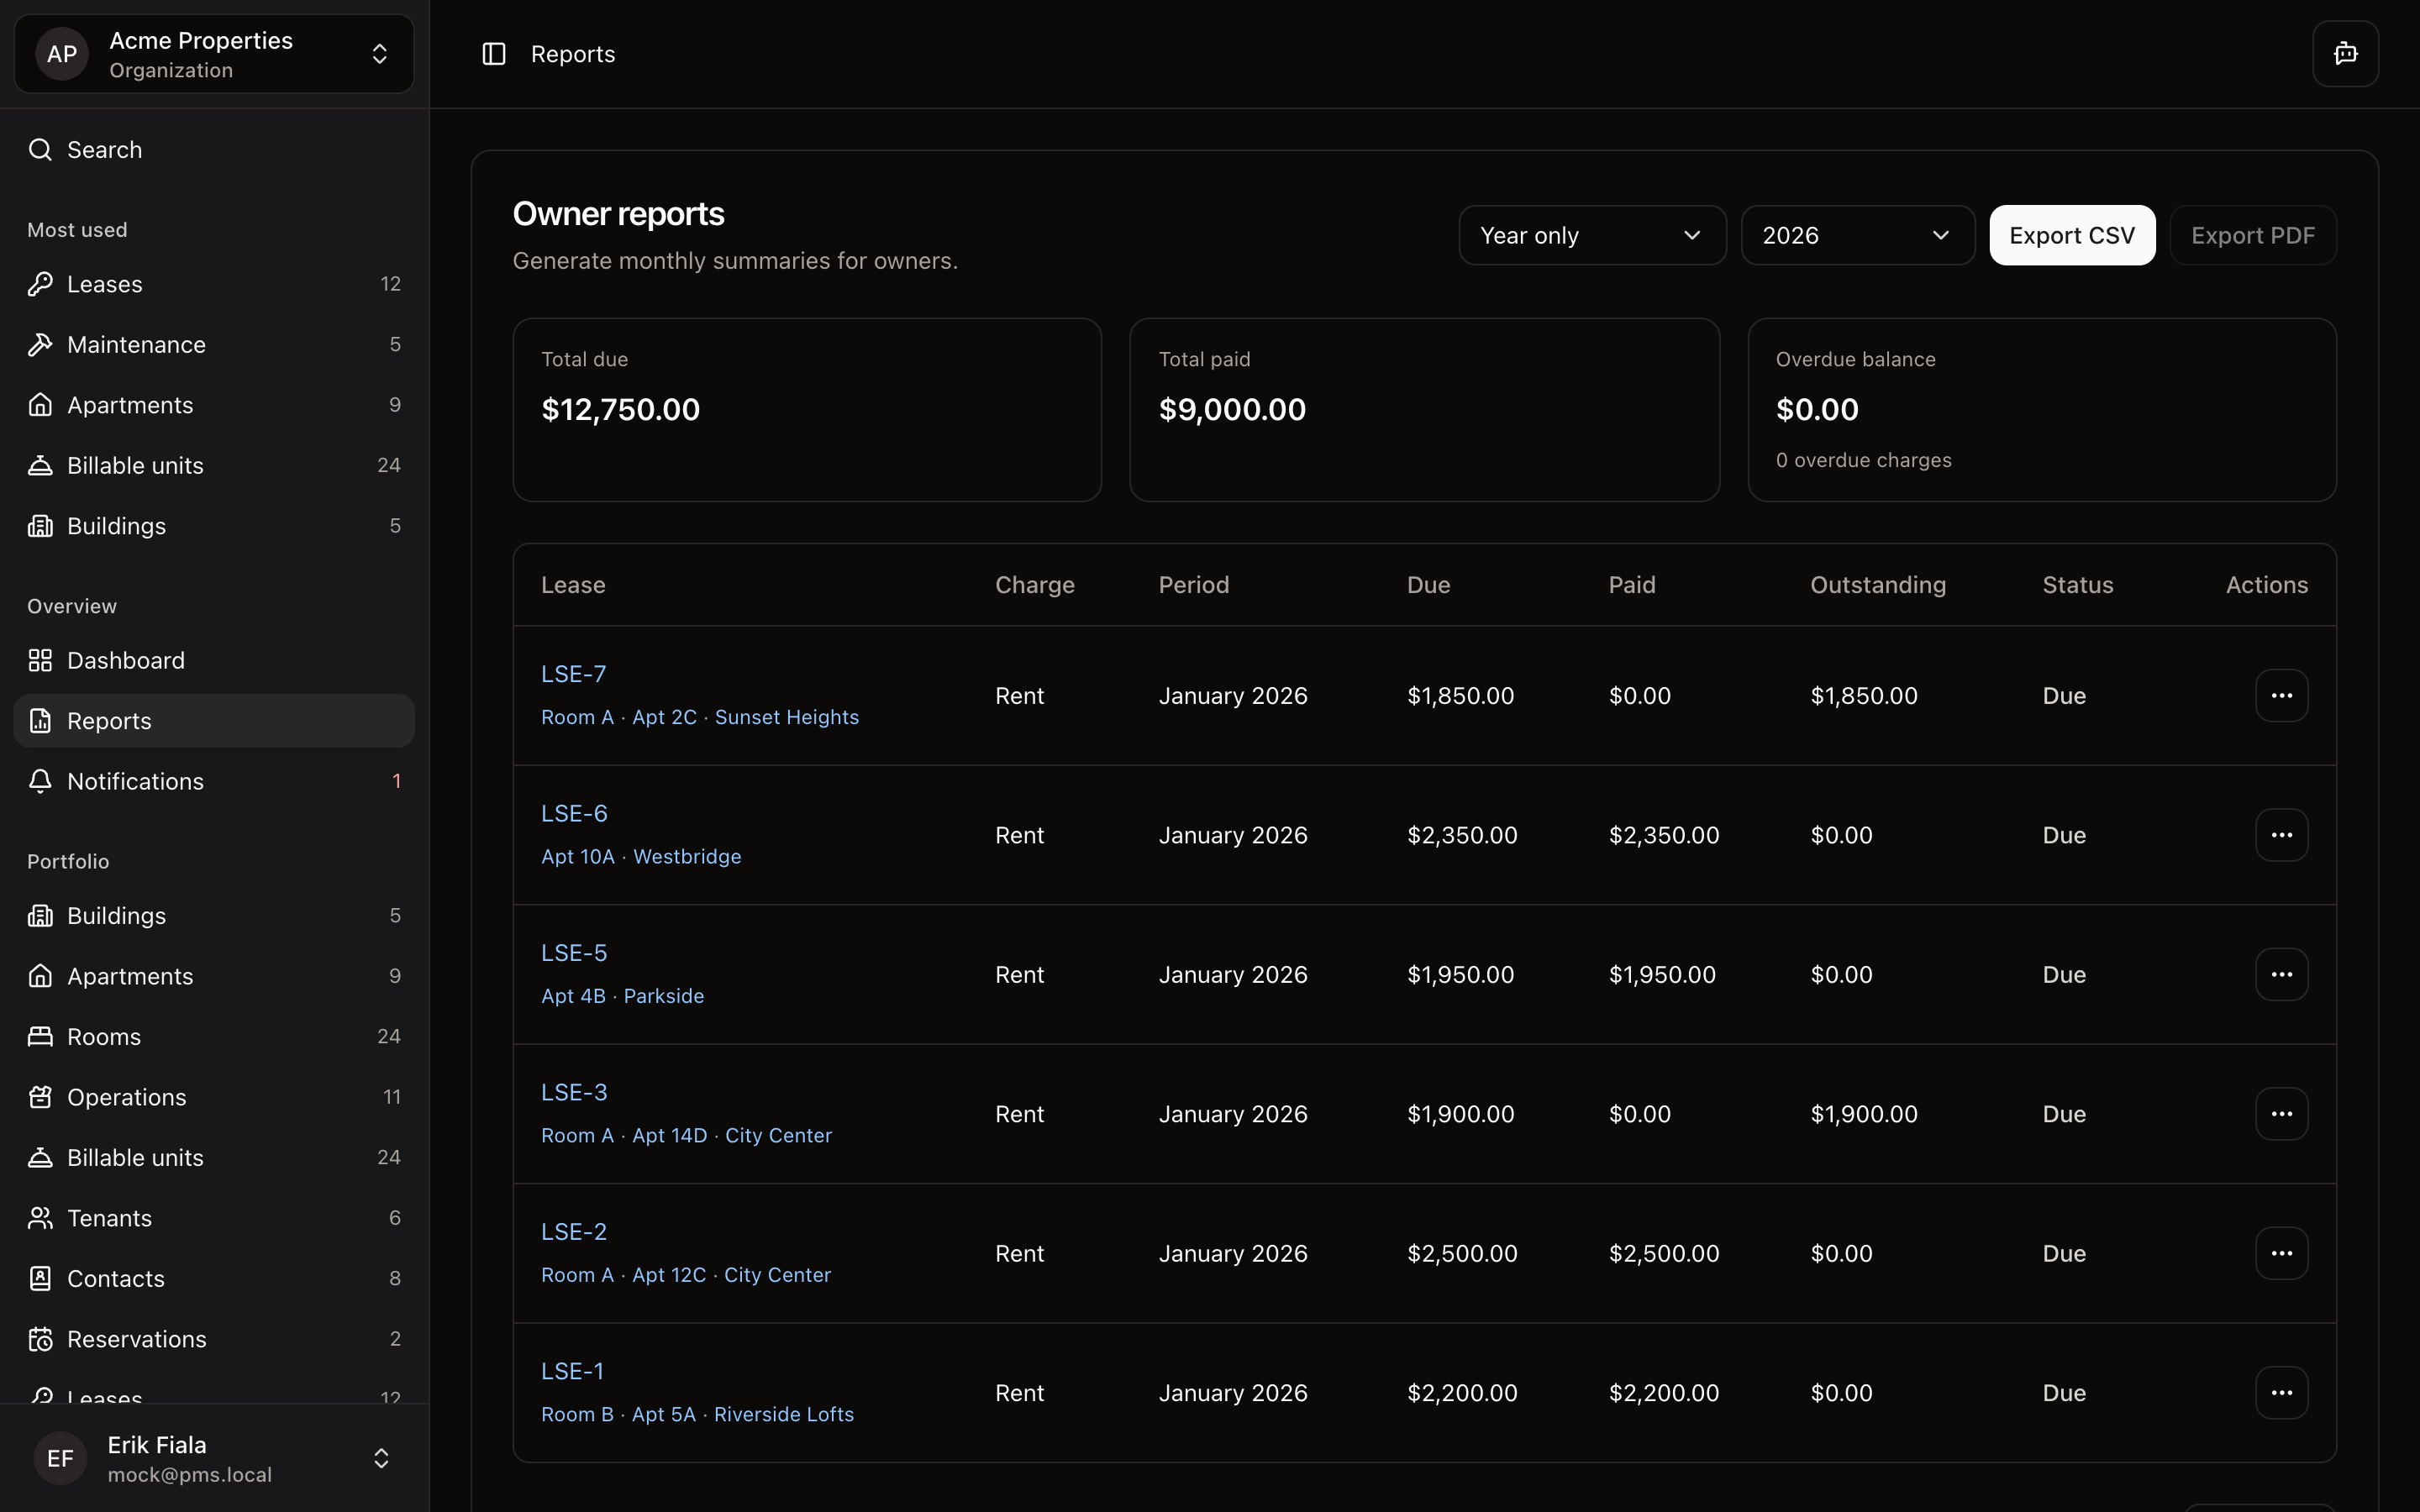The image size is (2420, 1512).
Task: Open the Reservations calendar icon
Action: point(40,1339)
